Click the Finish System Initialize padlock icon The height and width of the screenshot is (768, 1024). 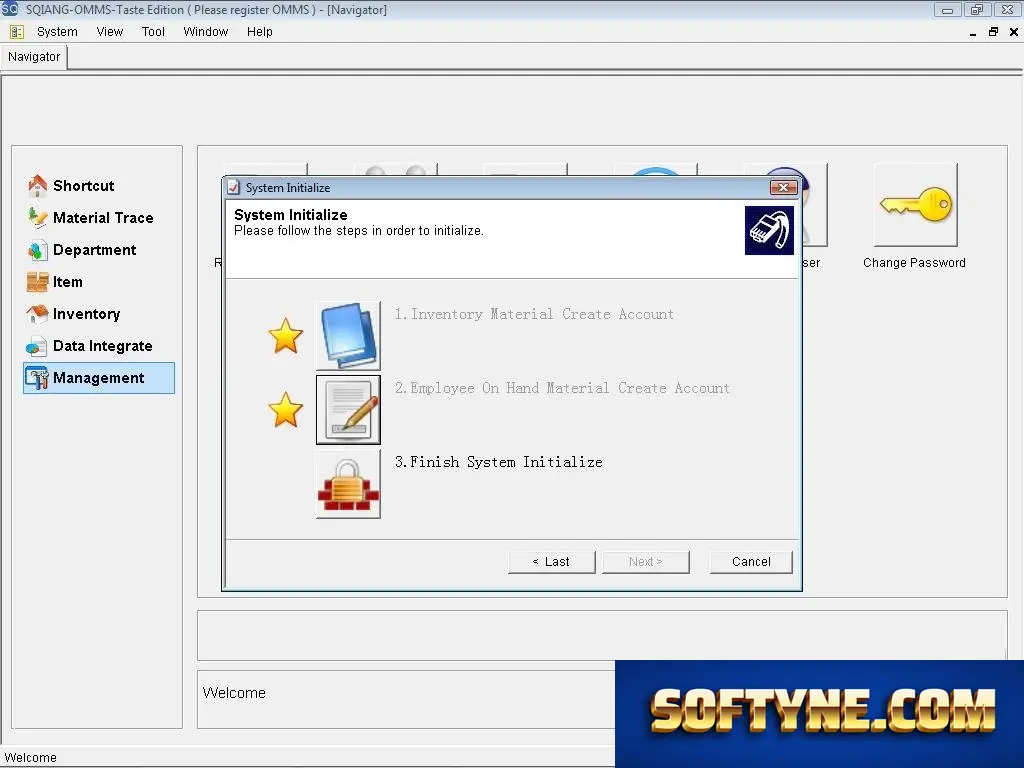click(x=348, y=484)
